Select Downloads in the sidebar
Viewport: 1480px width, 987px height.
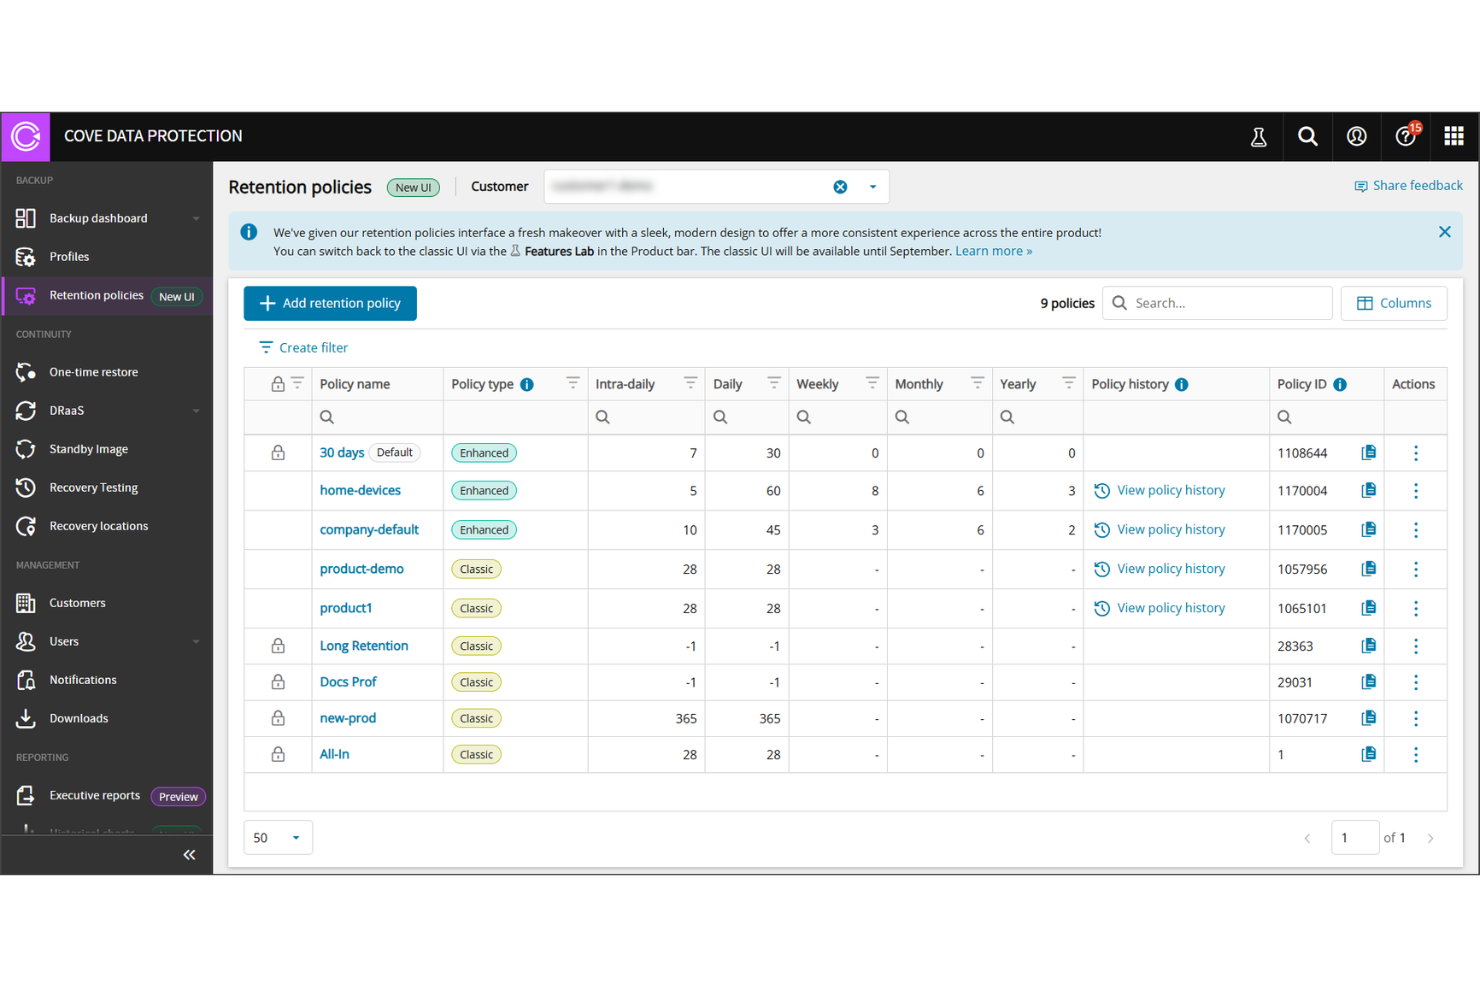click(x=79, y=718)
